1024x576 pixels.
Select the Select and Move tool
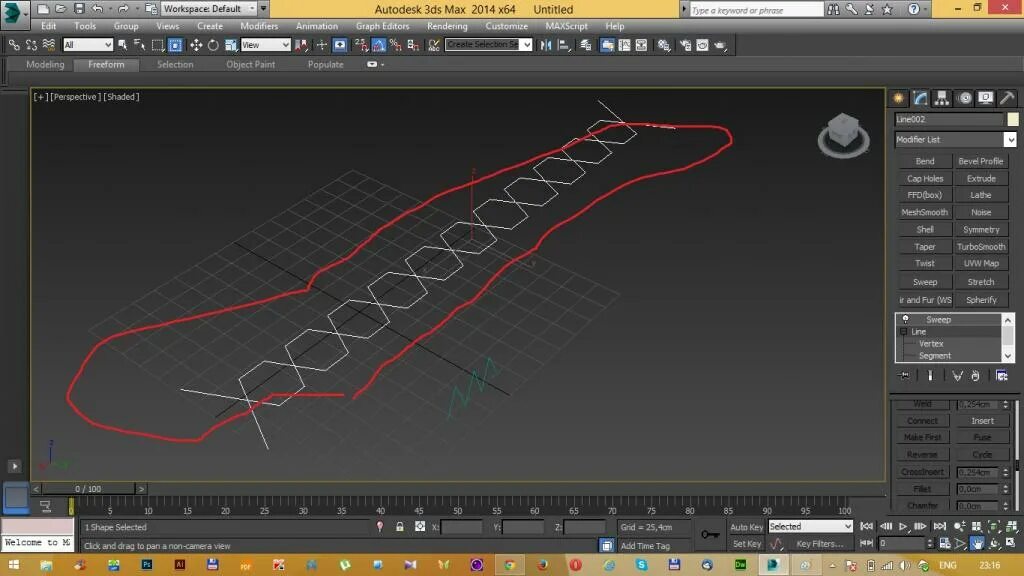(197, 45)
